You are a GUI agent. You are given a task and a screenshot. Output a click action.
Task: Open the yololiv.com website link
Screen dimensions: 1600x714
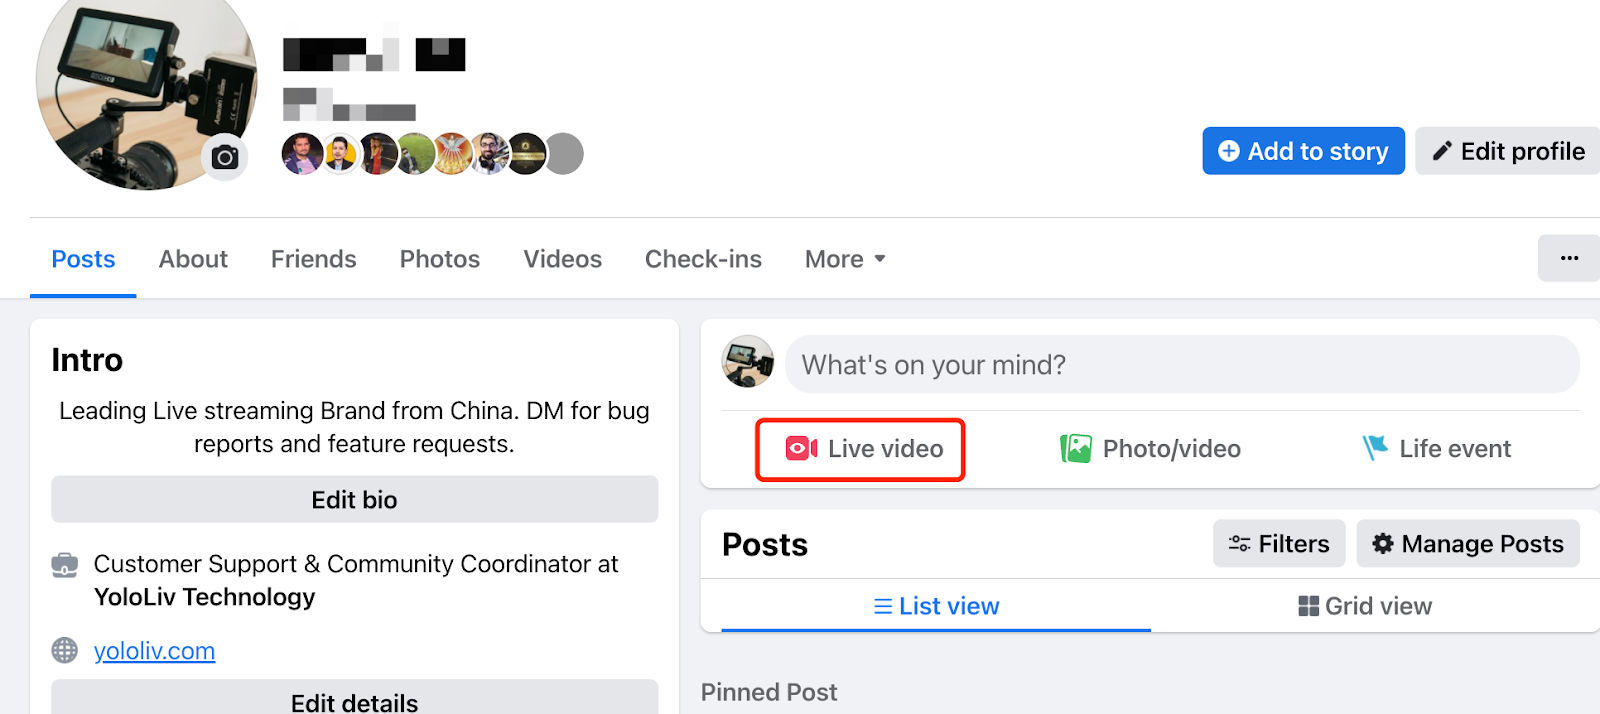(x=154, y=651)
